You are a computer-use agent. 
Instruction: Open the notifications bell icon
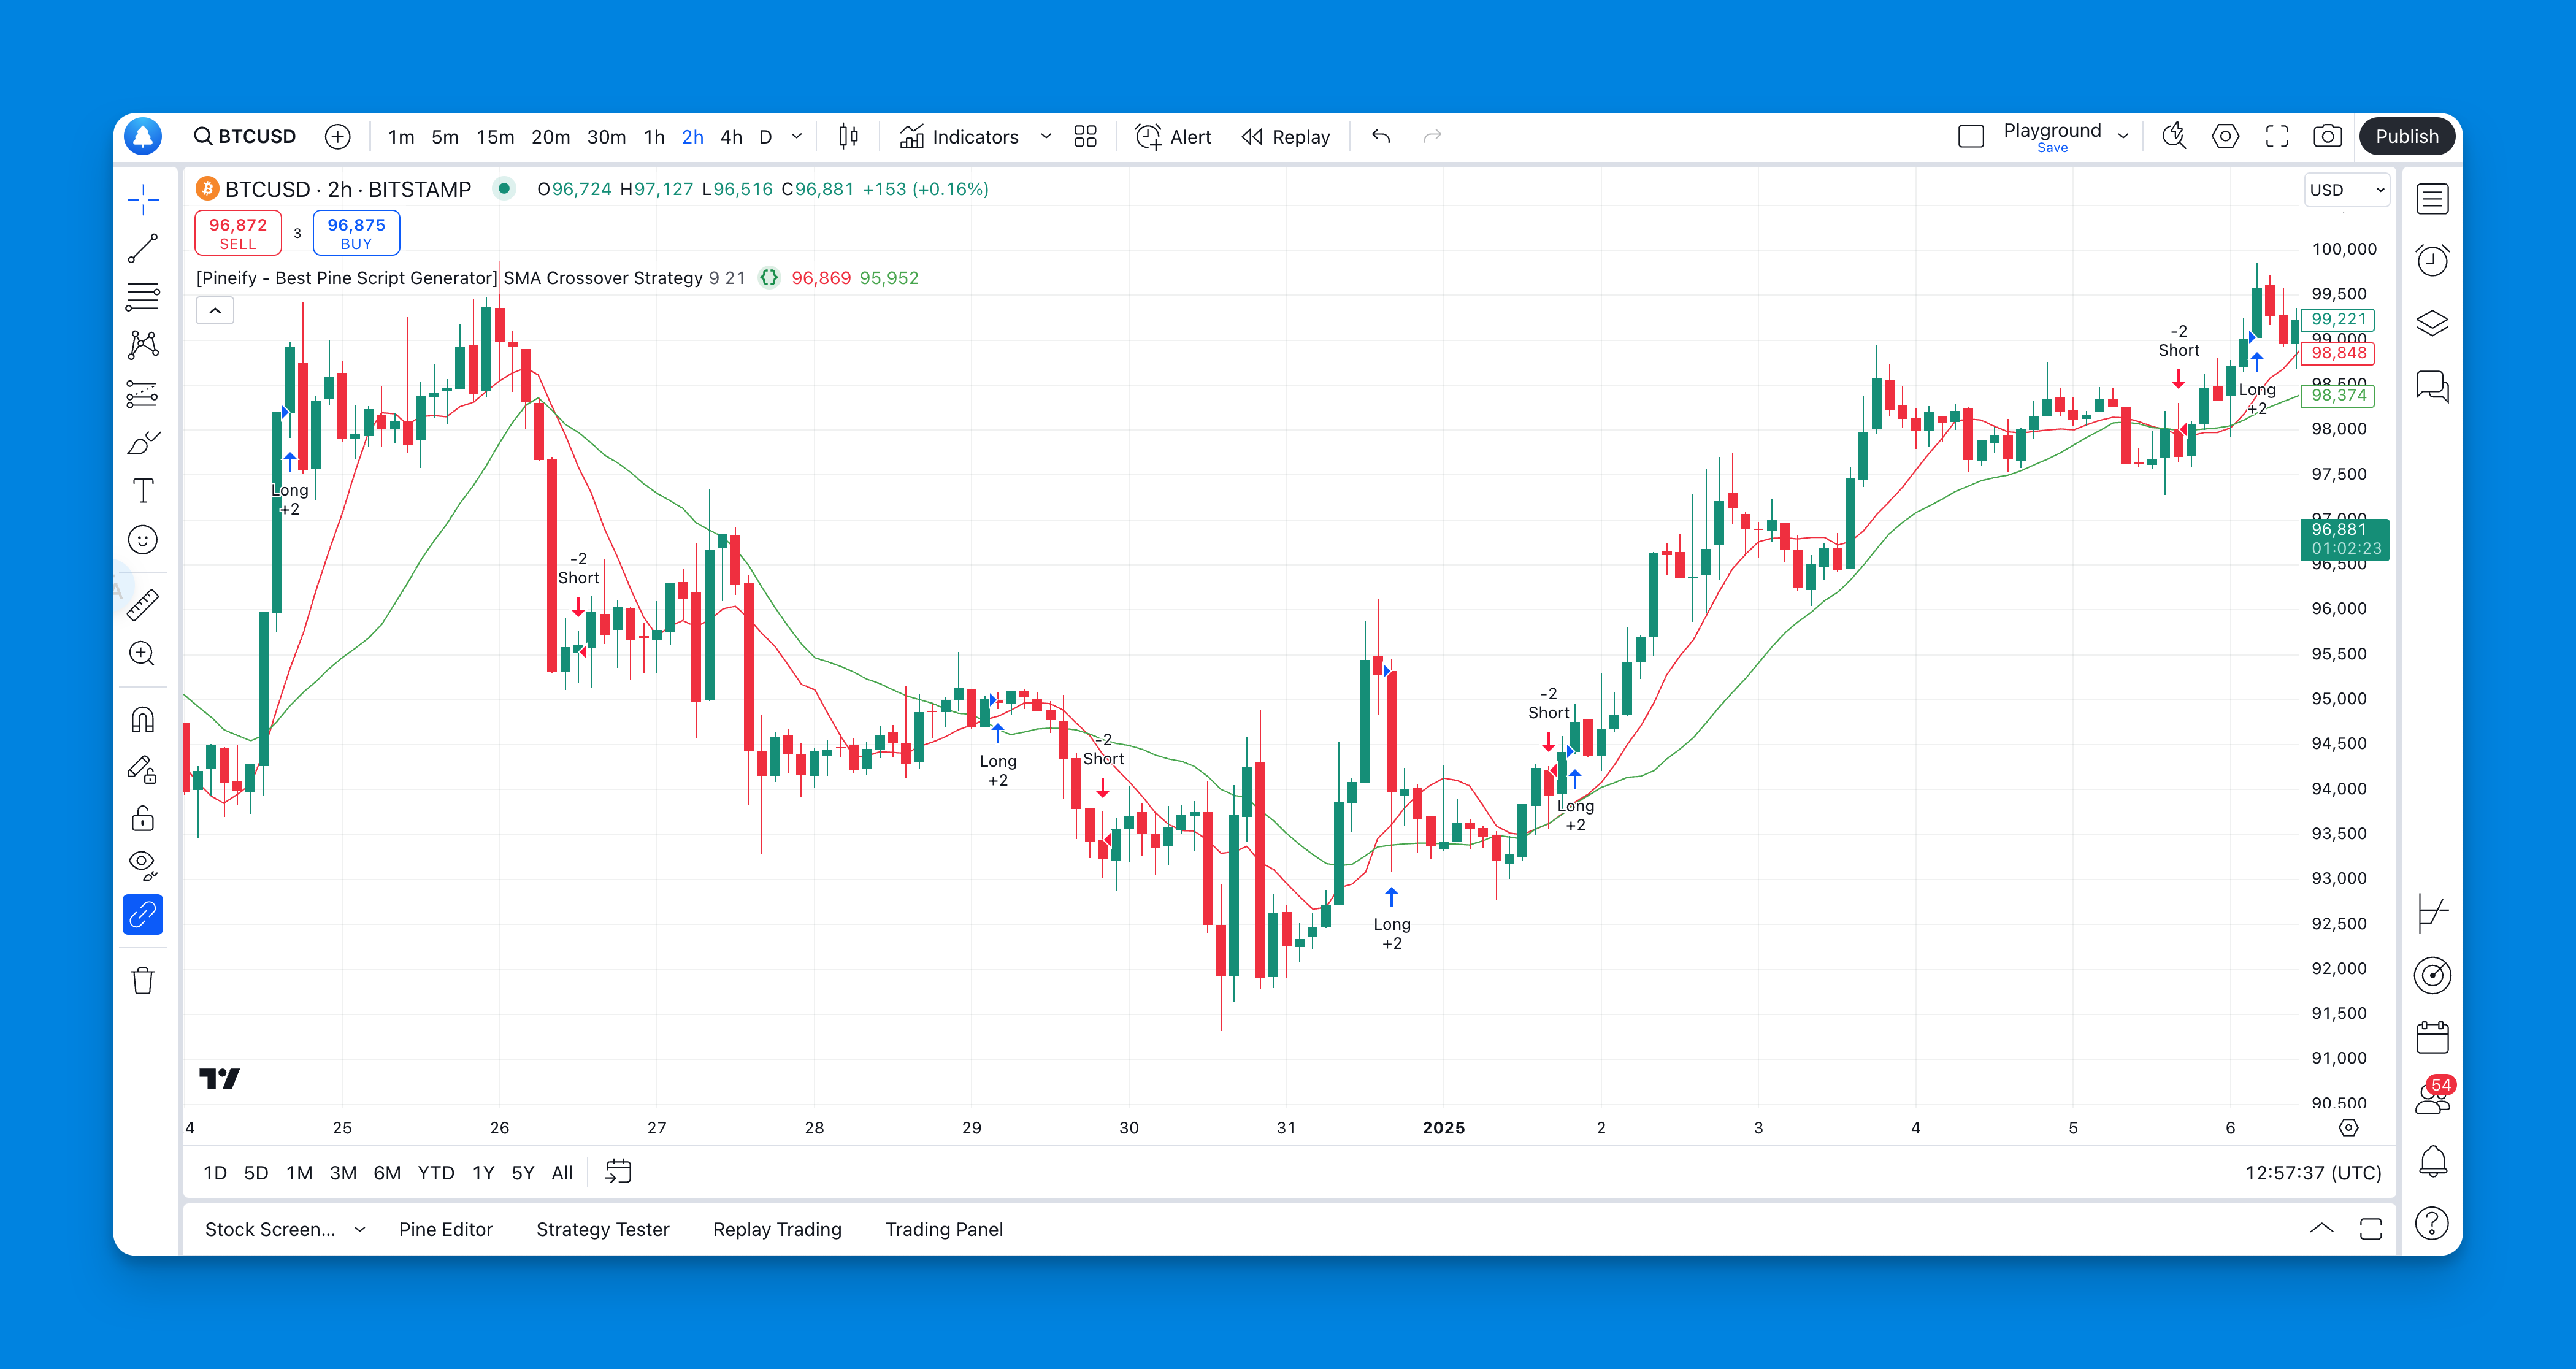tap(2432, 1161)
